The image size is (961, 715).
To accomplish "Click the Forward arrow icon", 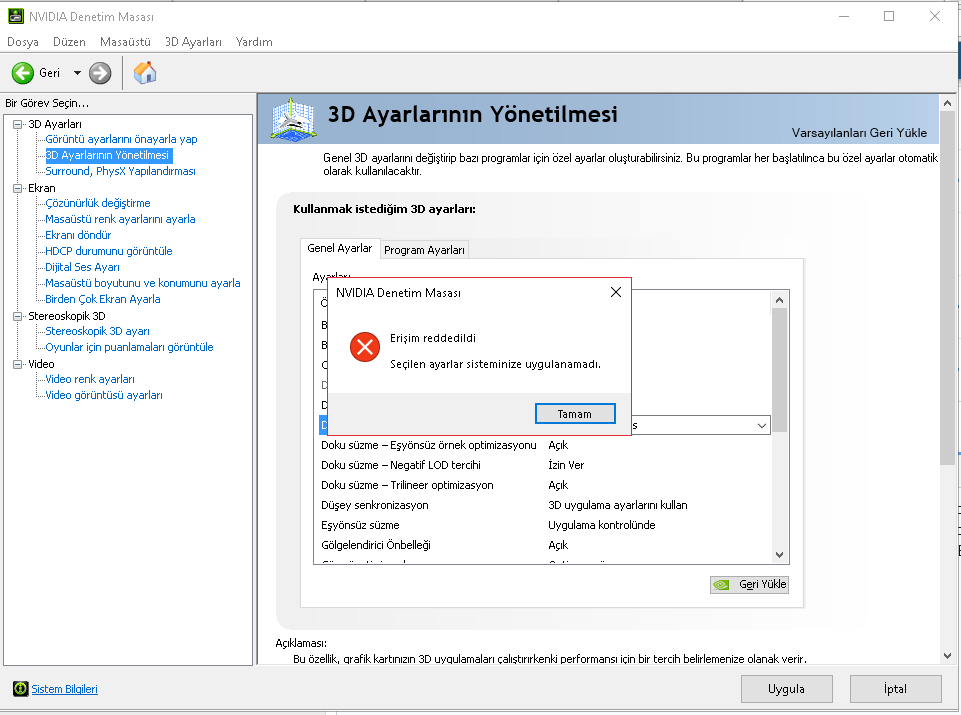I will 100,74.
